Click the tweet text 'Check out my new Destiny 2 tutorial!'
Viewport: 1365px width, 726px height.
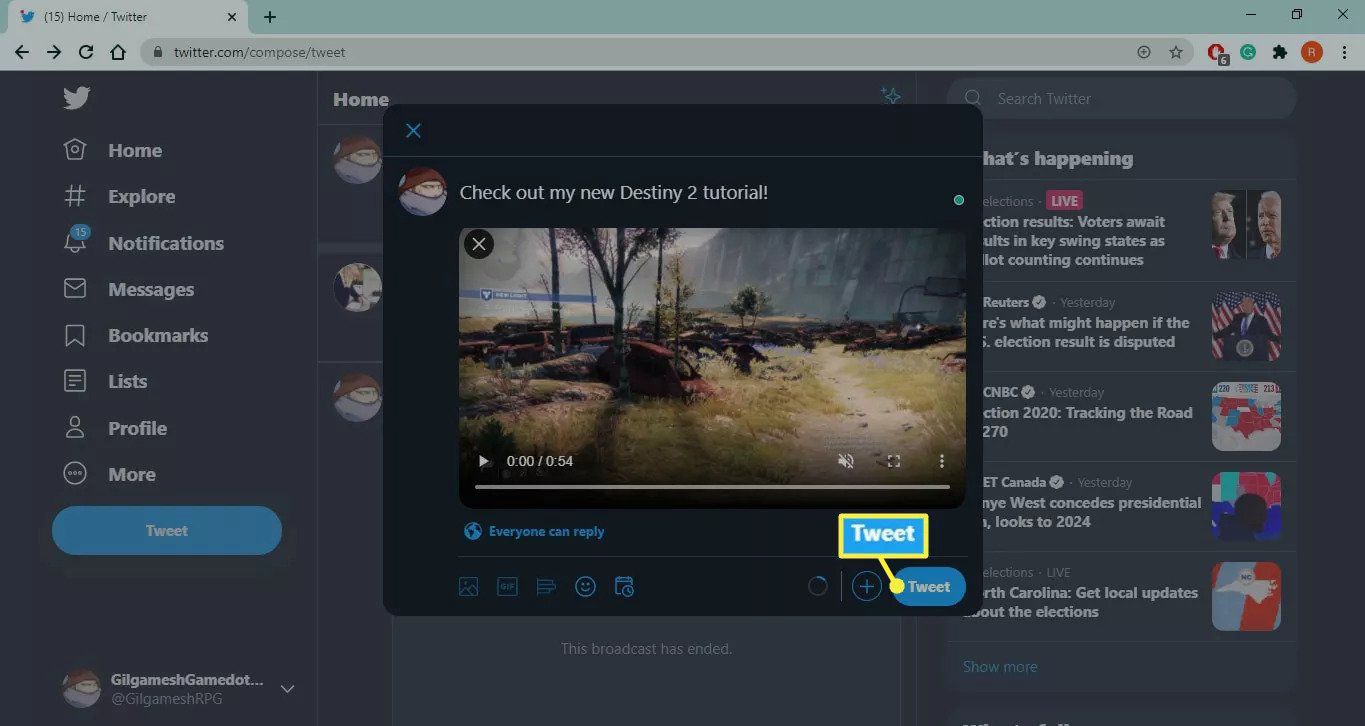614,193
